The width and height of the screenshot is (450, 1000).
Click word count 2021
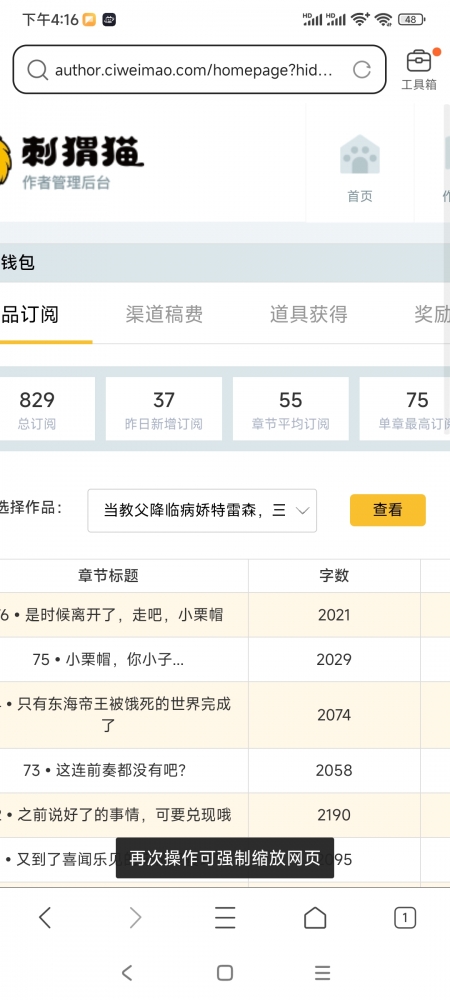pos(334,615)
